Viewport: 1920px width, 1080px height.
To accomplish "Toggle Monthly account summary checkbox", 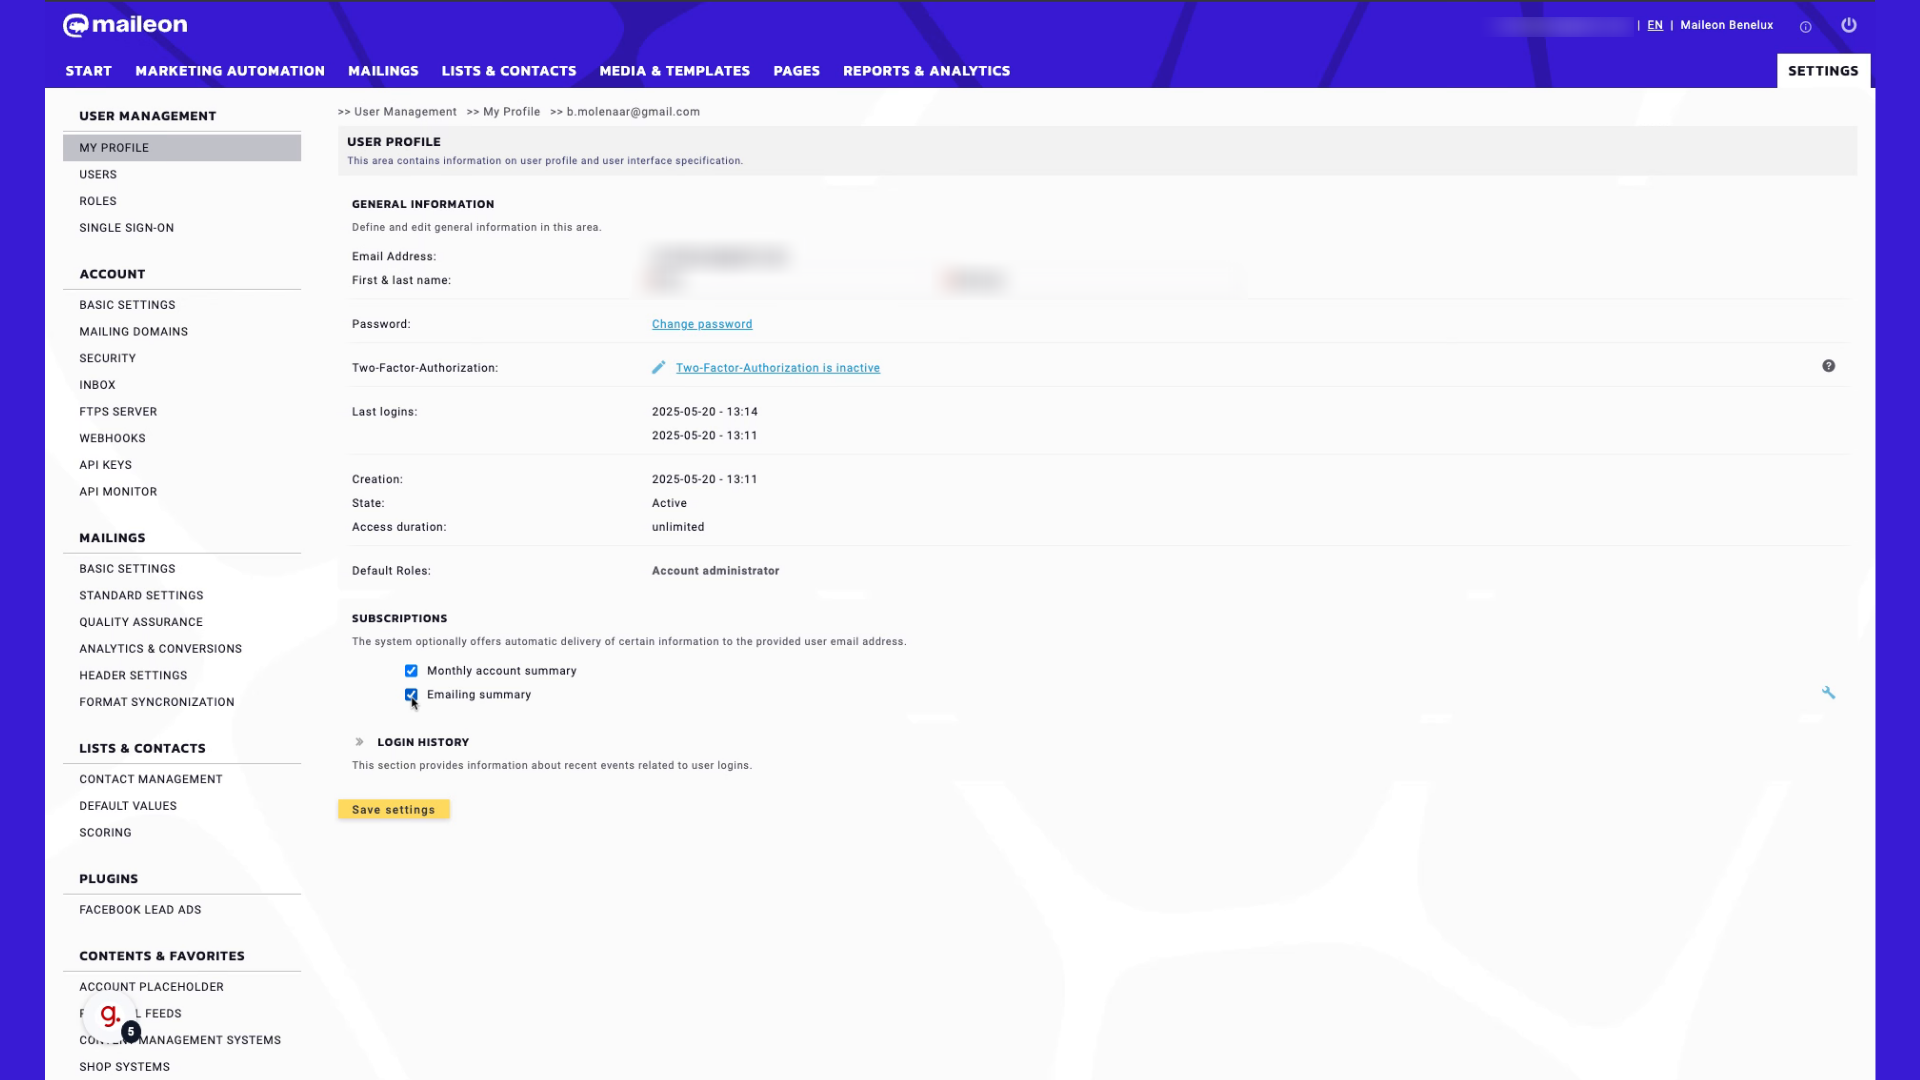I will (411, 671).
